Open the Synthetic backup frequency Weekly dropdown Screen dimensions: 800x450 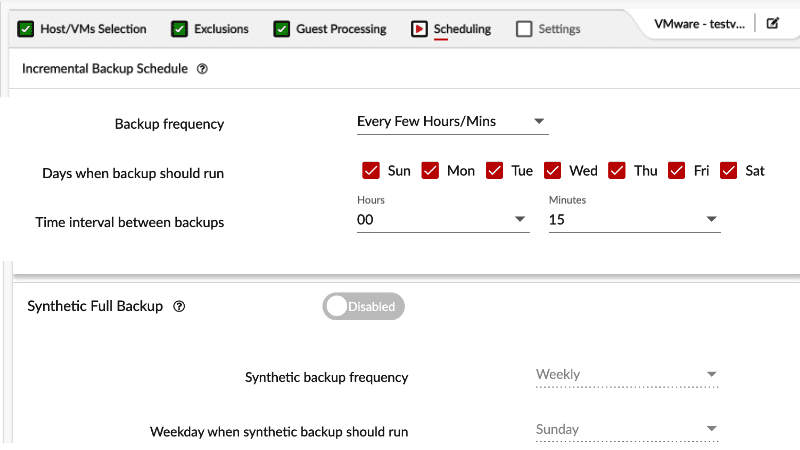(x=627, y=375)
